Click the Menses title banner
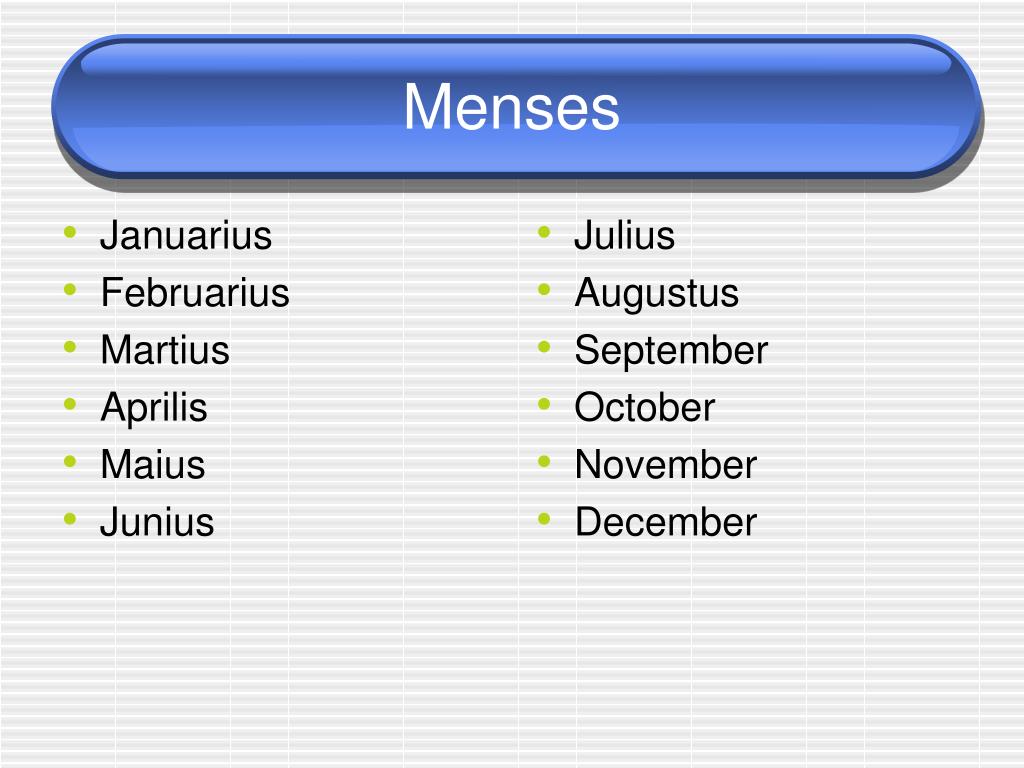This screenshot has height=768, width=1024. (516, 106)
